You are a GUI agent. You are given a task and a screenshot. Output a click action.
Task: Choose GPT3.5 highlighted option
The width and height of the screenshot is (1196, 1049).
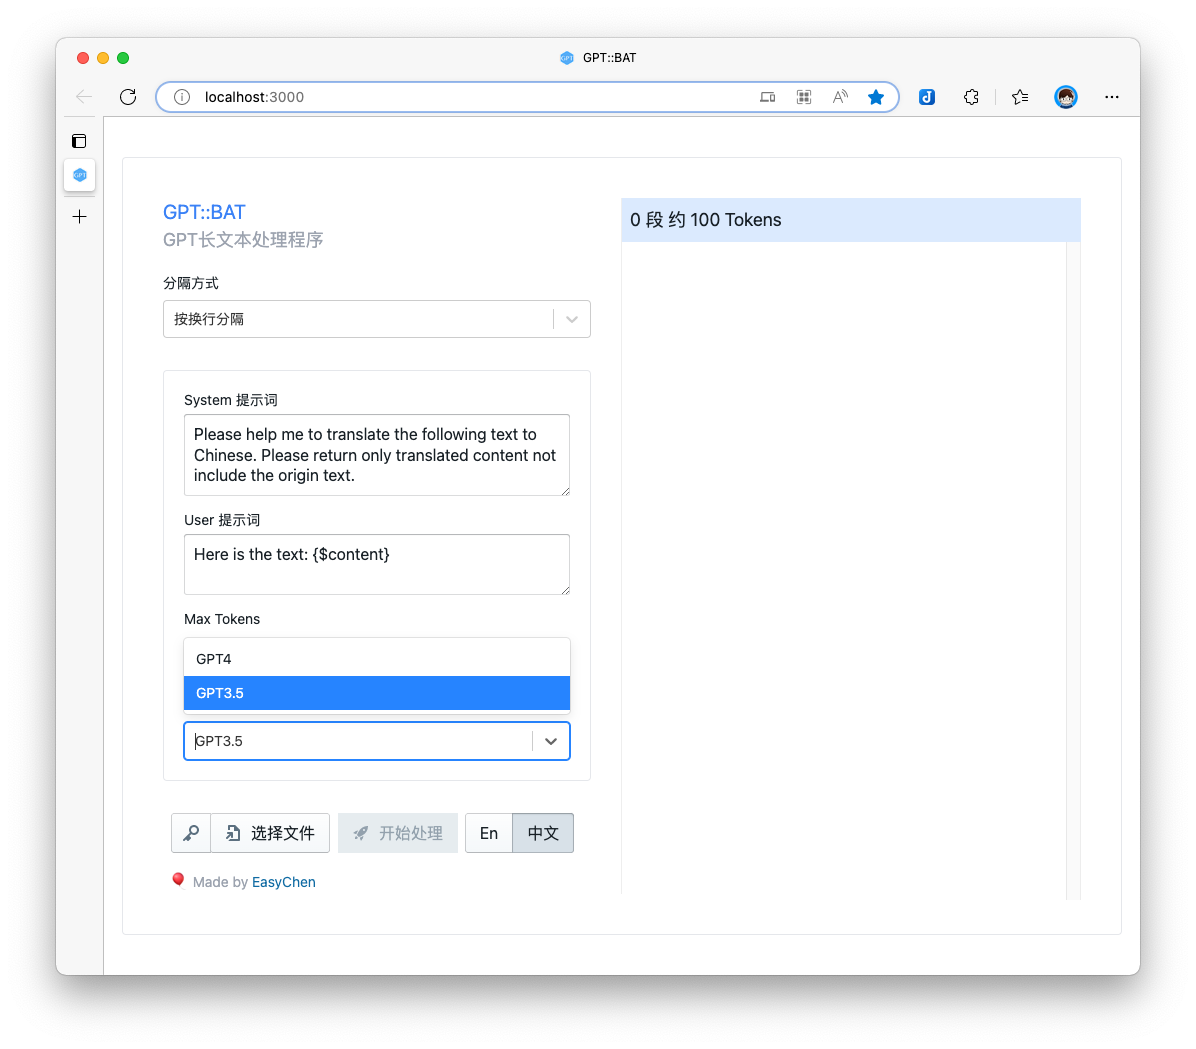coord(377,693)
